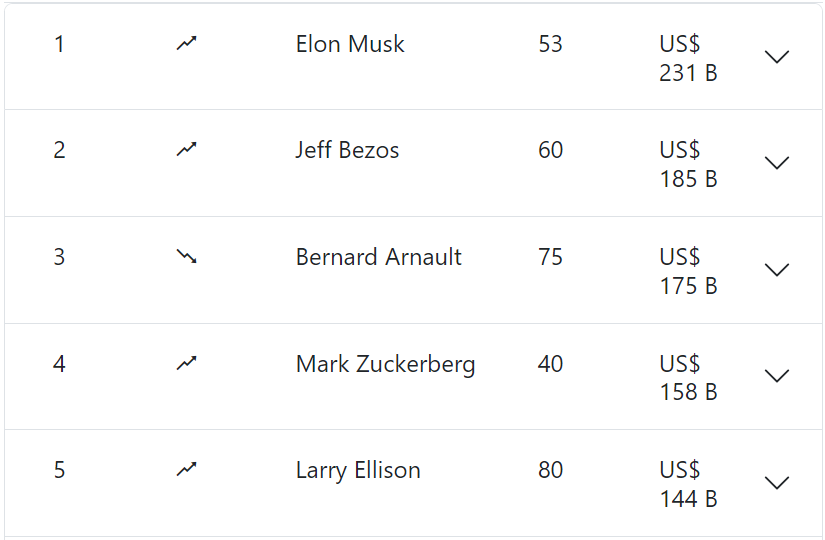
Task: Open the Bernard Arnault row chevron
Action: pyautogui.click(x=777, y=270)
